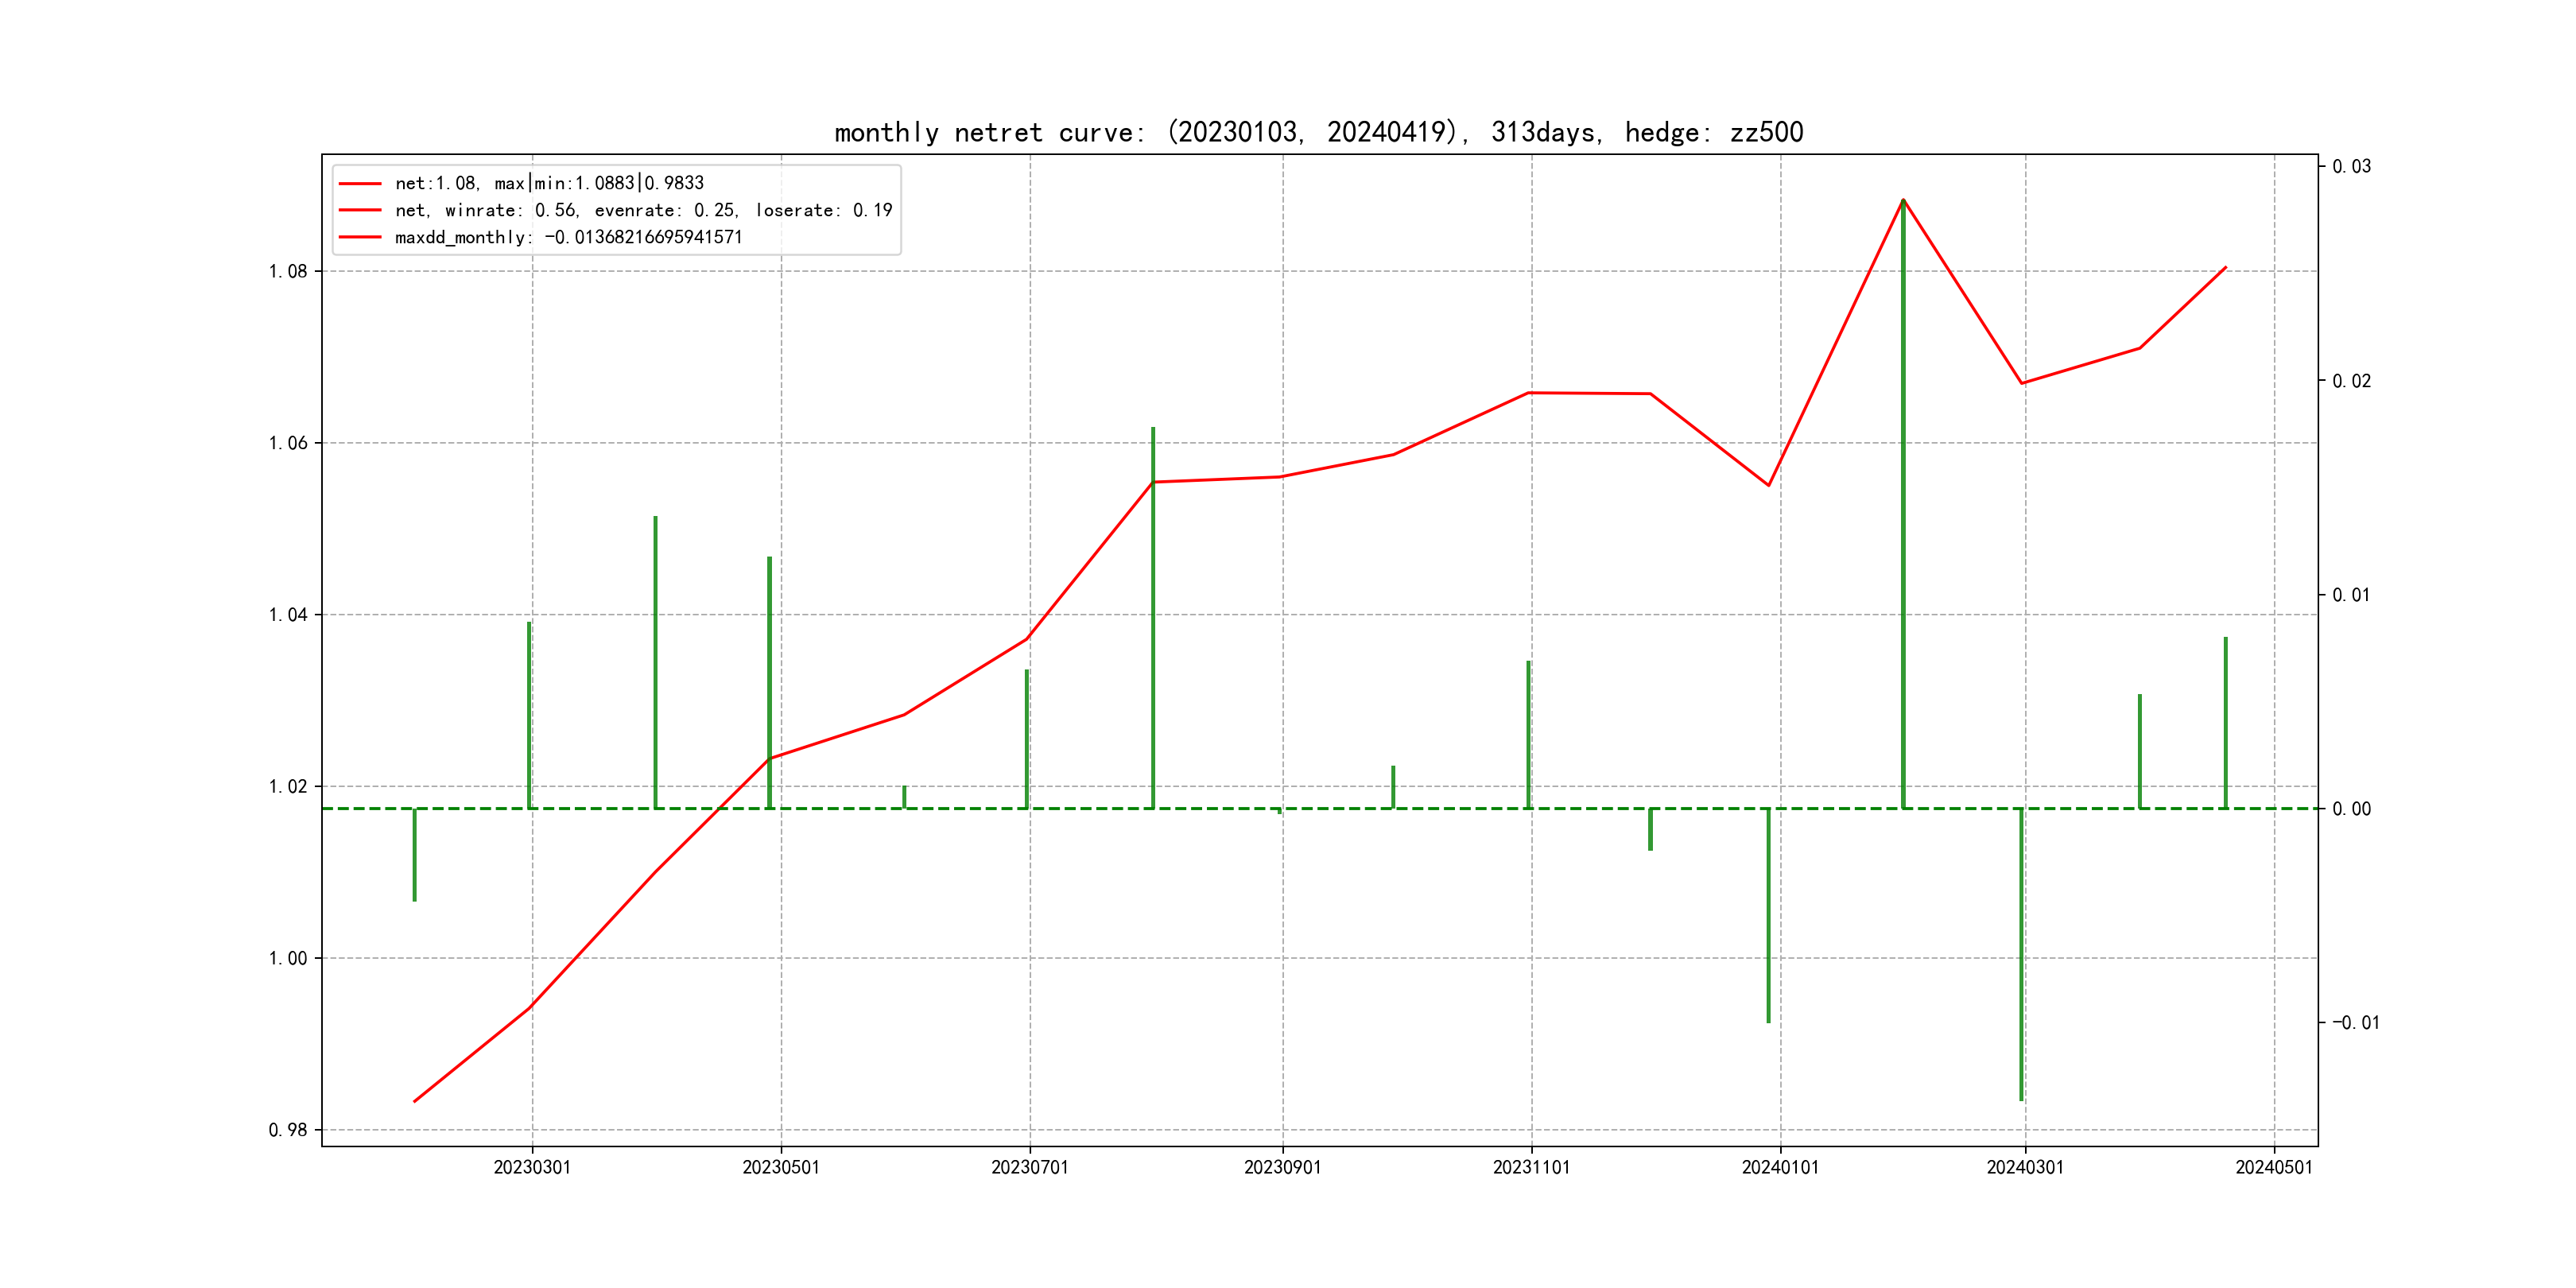Click the 20230701 x-axis label
2576x1288 pixels.
point(1030,1167)
